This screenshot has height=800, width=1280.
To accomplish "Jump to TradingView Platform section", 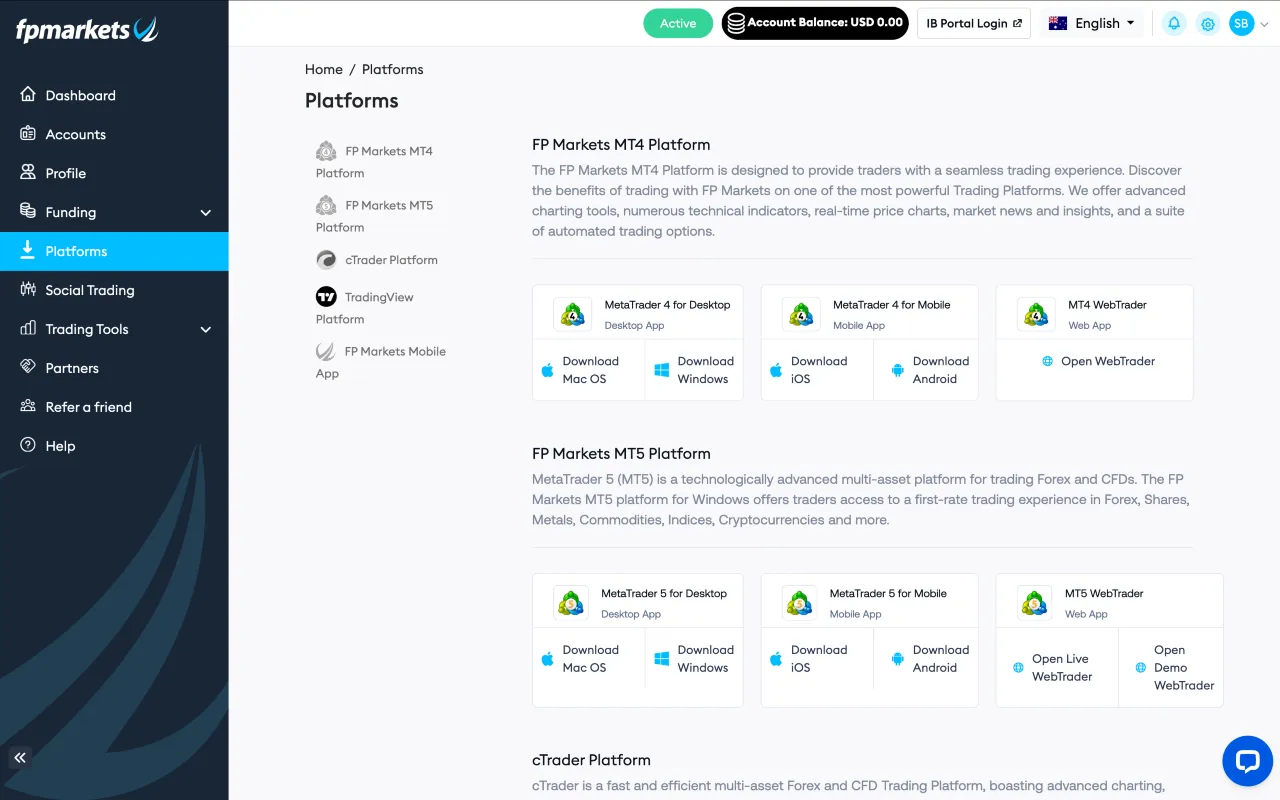I will point(365,308).
